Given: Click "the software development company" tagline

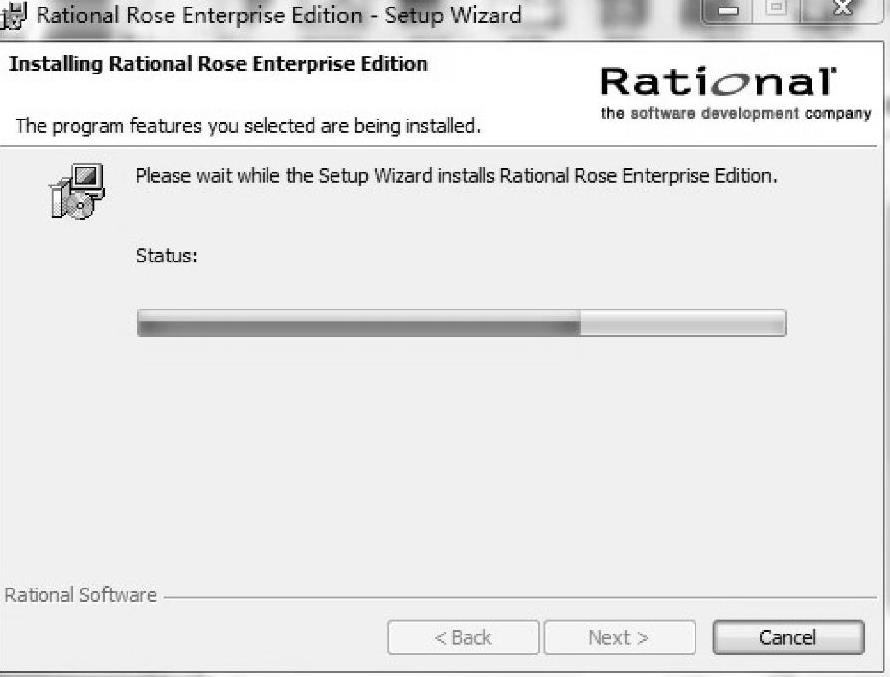Looking at the screenshot, I should 736,113.
